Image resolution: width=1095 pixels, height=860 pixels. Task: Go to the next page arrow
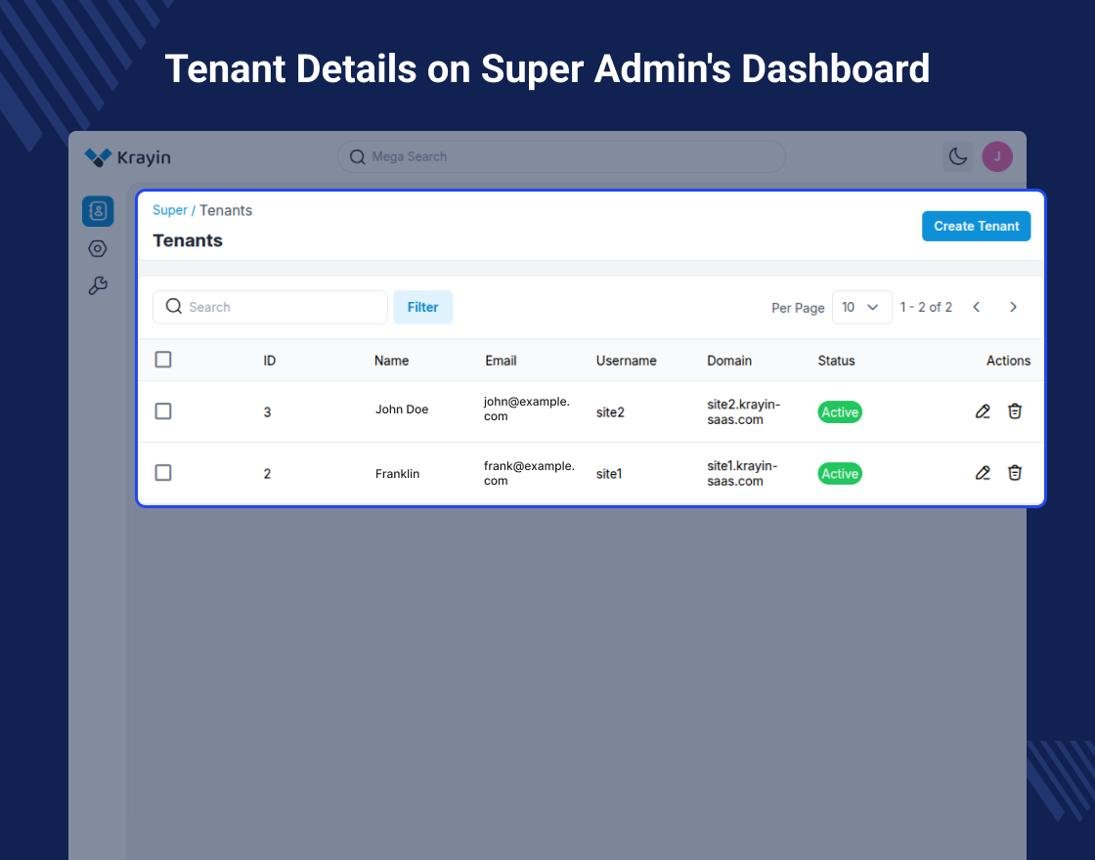point(1013,307)
